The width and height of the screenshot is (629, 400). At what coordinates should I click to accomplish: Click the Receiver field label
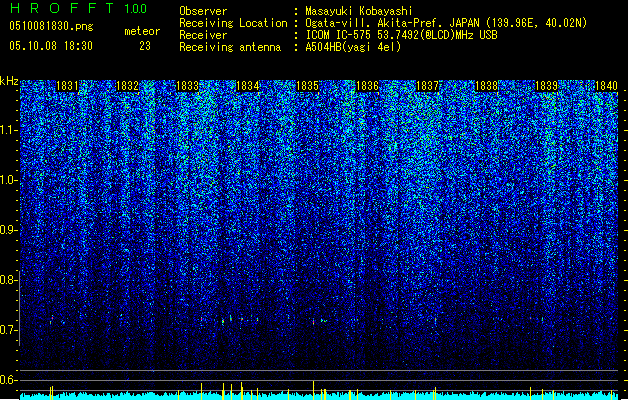pyautogui.click(x=203, y=35)
